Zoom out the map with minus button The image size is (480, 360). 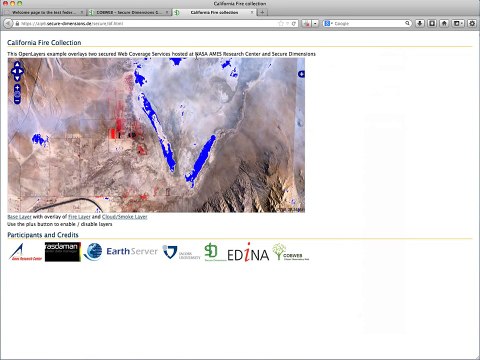[17, 101]
